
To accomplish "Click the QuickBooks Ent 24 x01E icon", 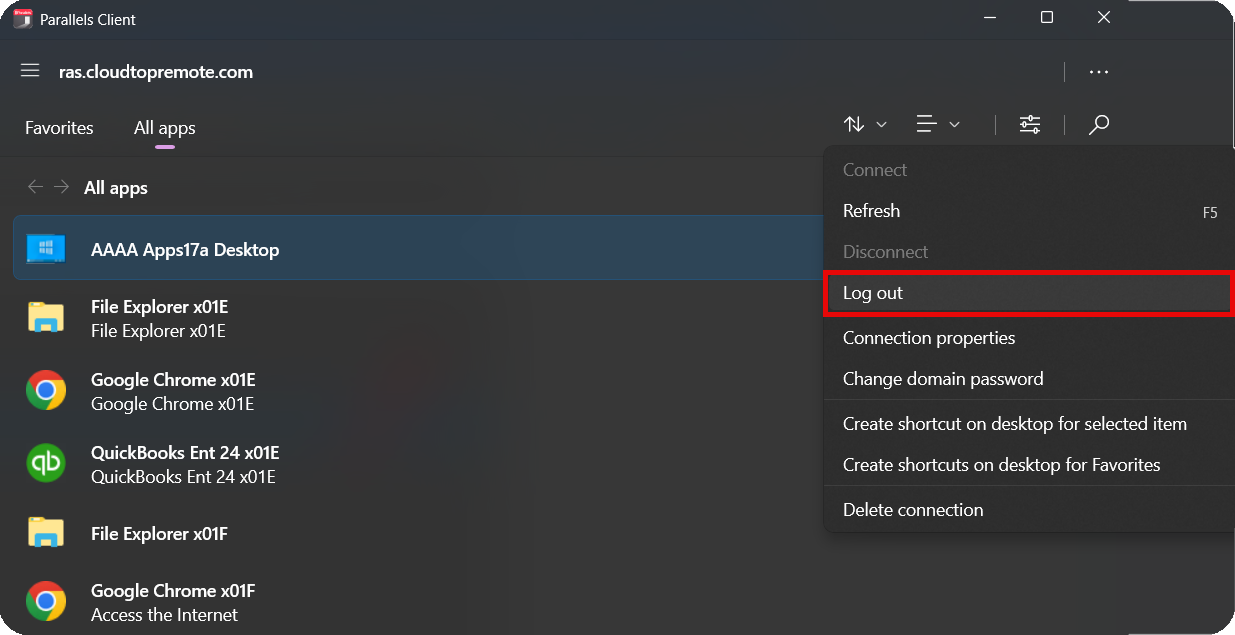I will coord(46,464).
